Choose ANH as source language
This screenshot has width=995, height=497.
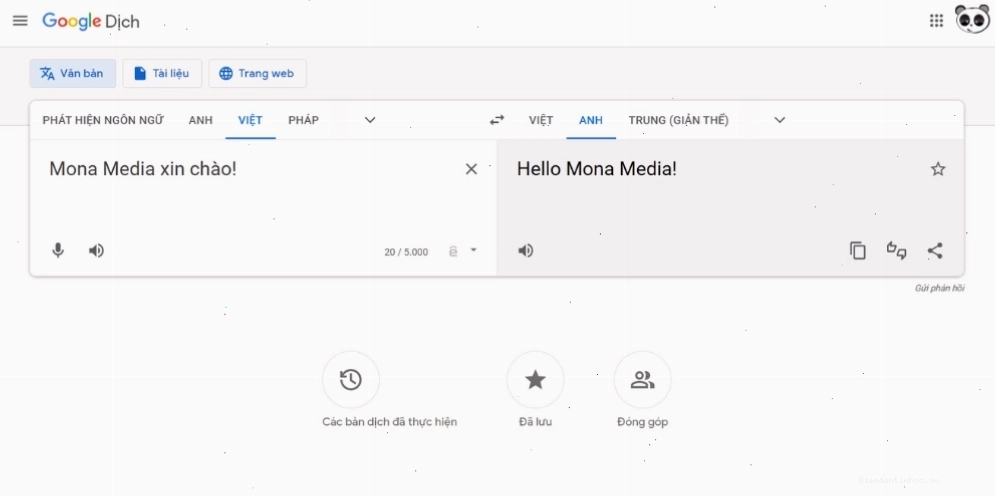pos(201,120)
